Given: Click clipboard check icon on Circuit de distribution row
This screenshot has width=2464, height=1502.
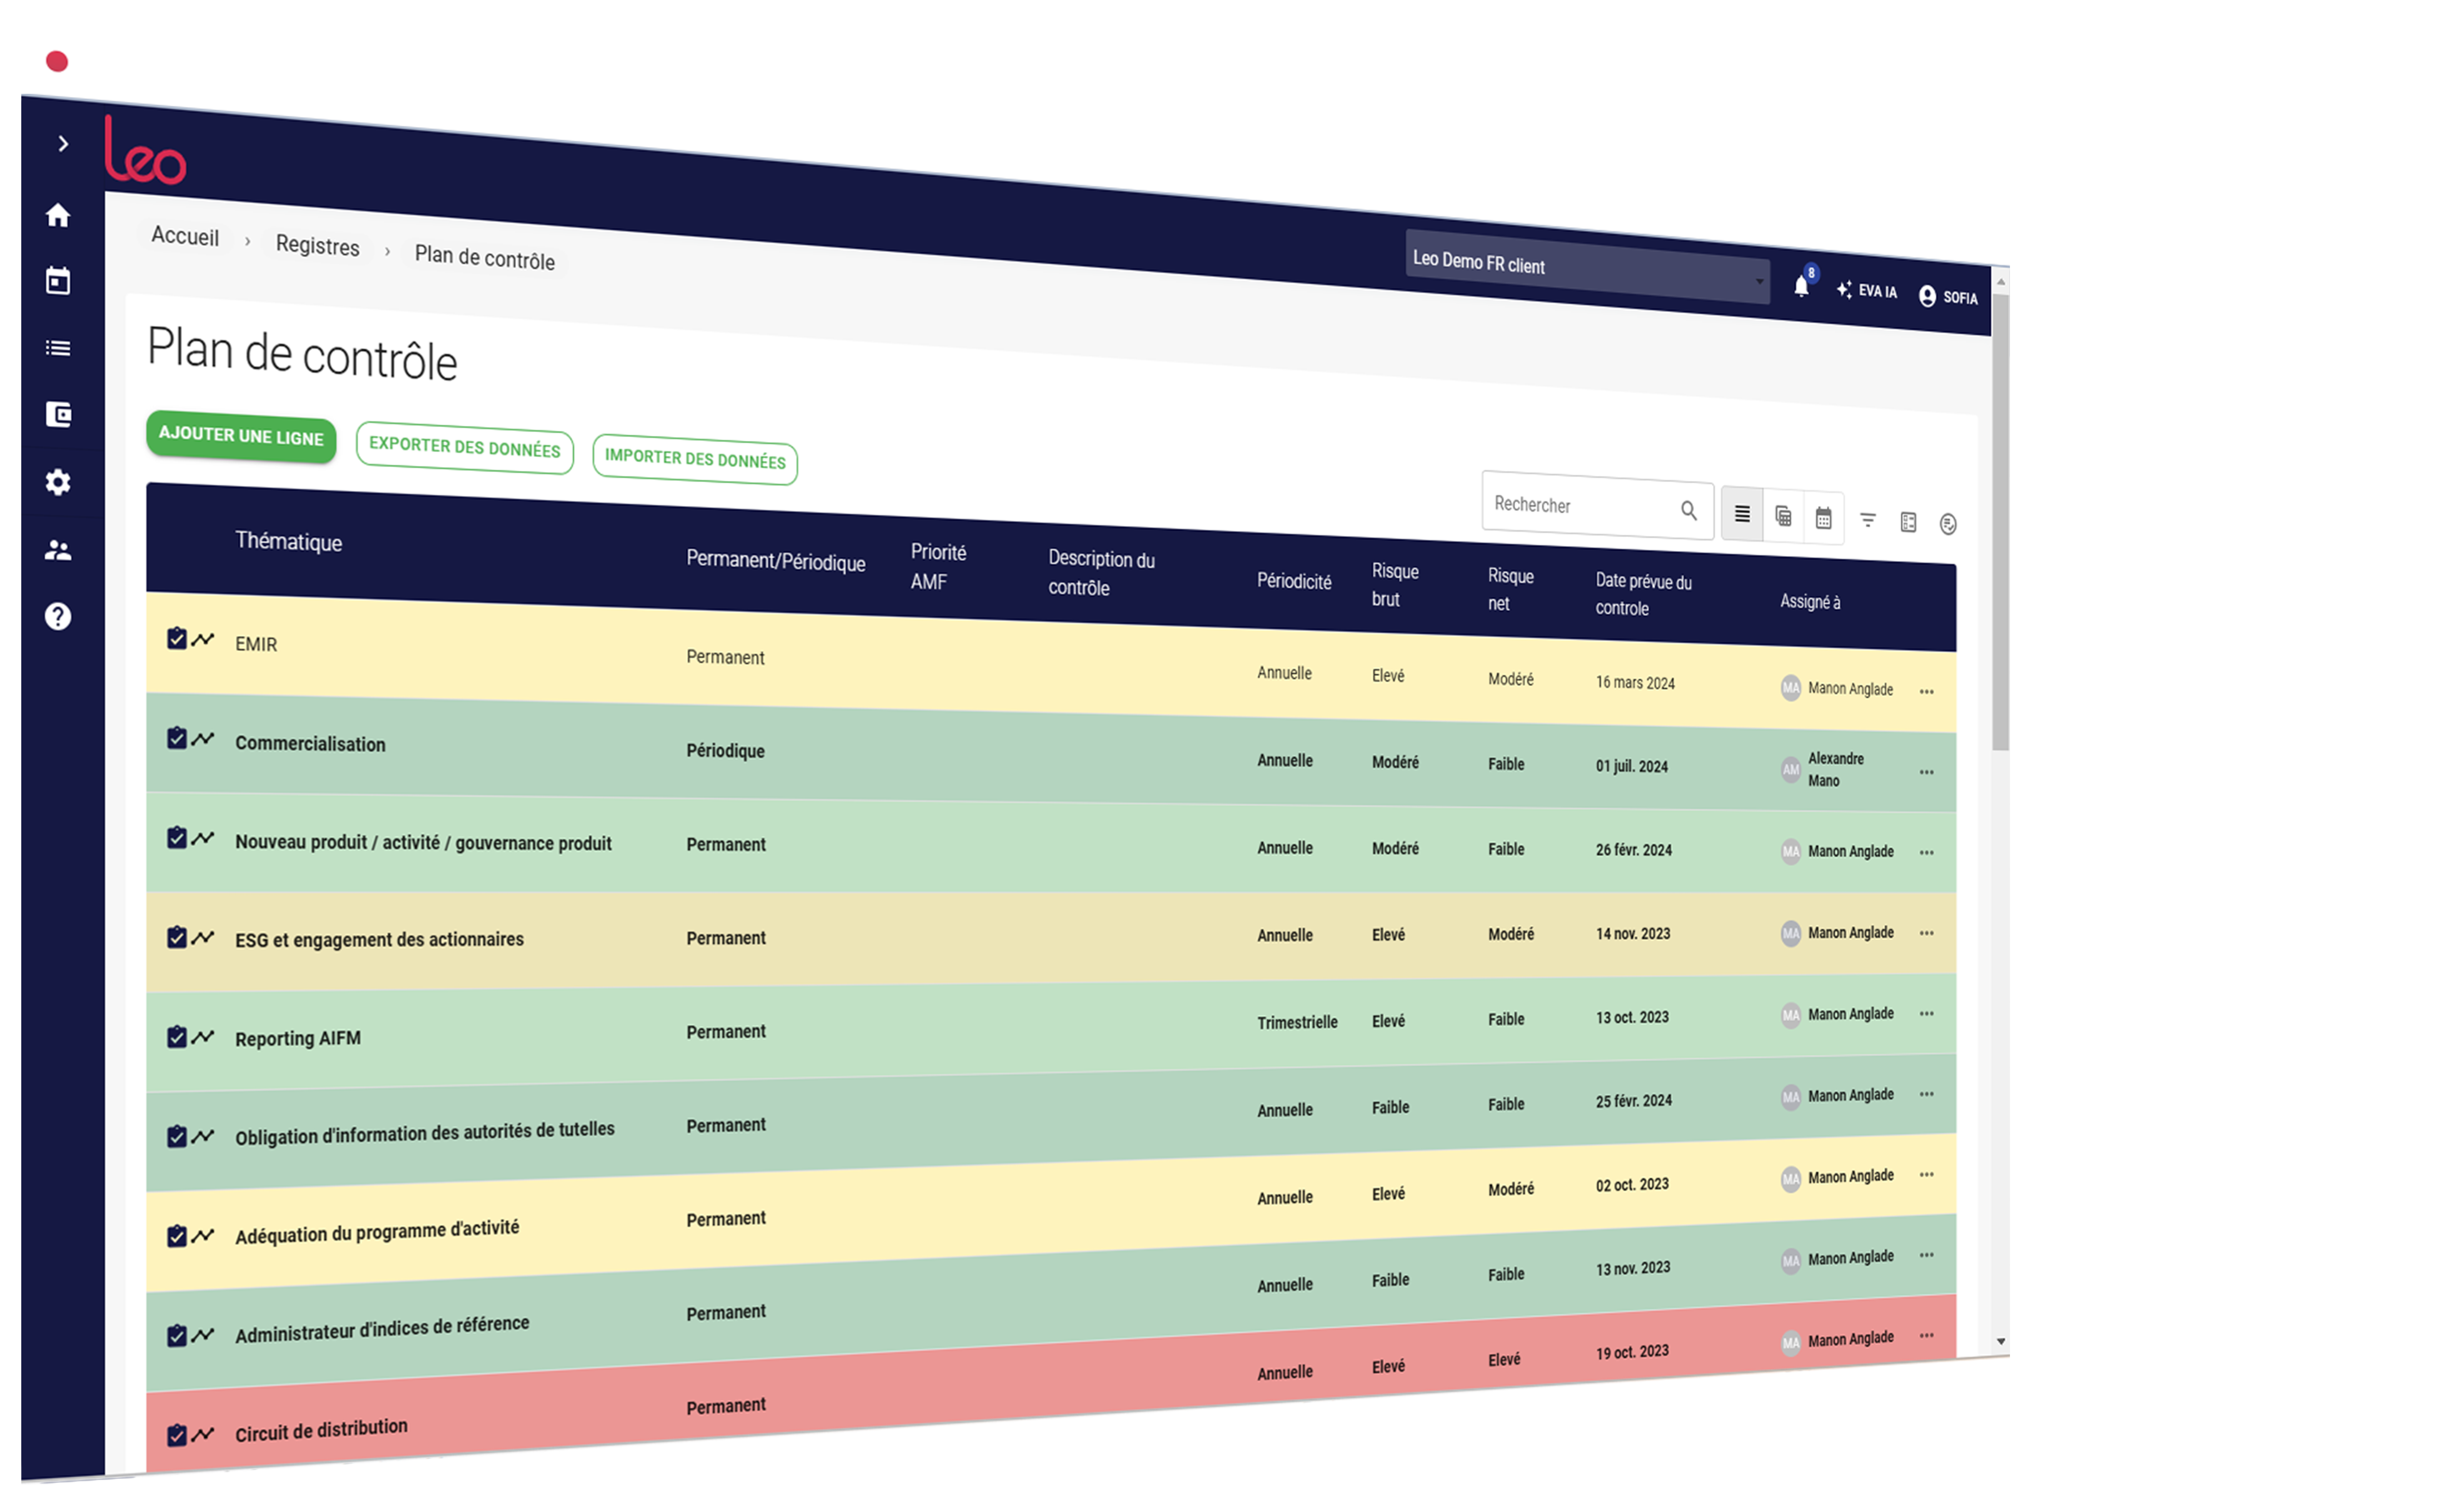Looking at the screenshot, I should [177, 1435].
